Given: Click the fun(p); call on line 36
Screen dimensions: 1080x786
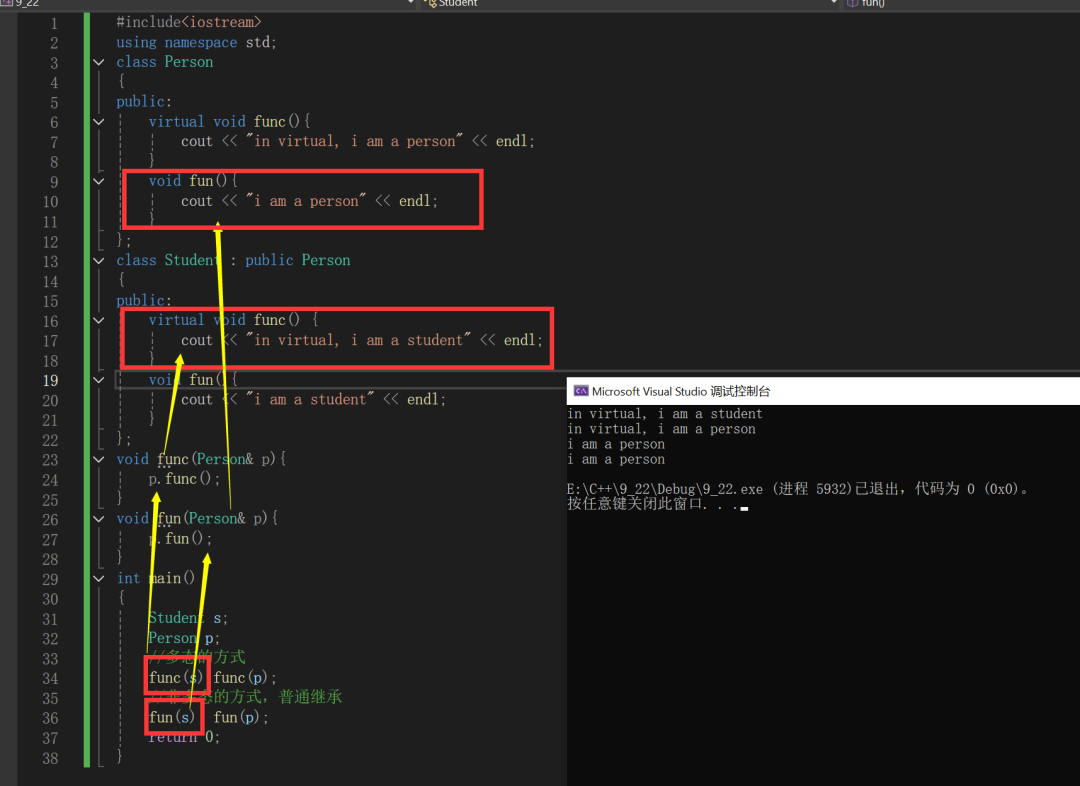Looking at the screenshot, I should pyautogui.click(x=241, y=718).
